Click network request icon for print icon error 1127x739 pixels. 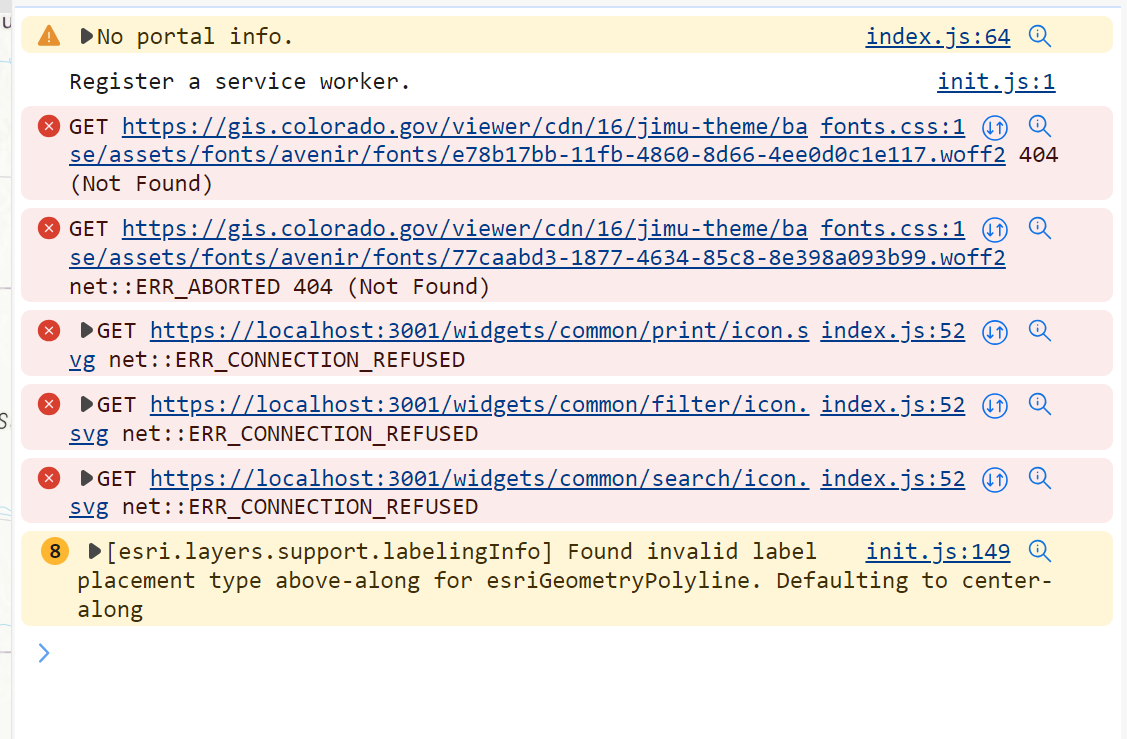[994, 331]
